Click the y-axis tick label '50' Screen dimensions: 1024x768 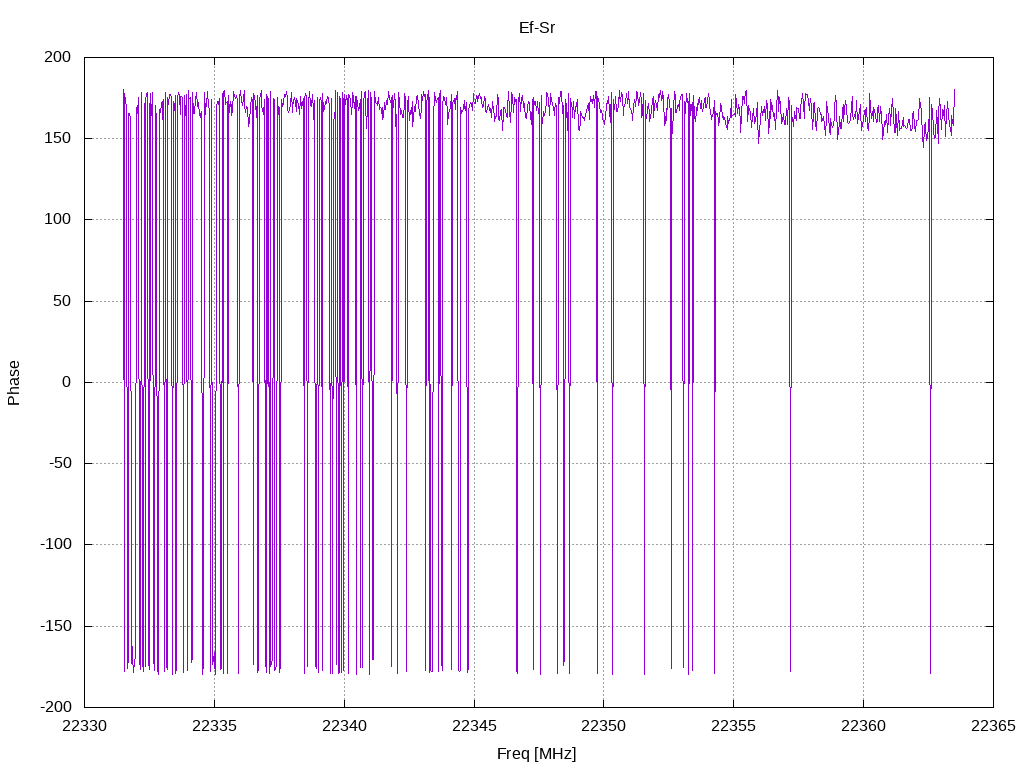coord(62,300)
